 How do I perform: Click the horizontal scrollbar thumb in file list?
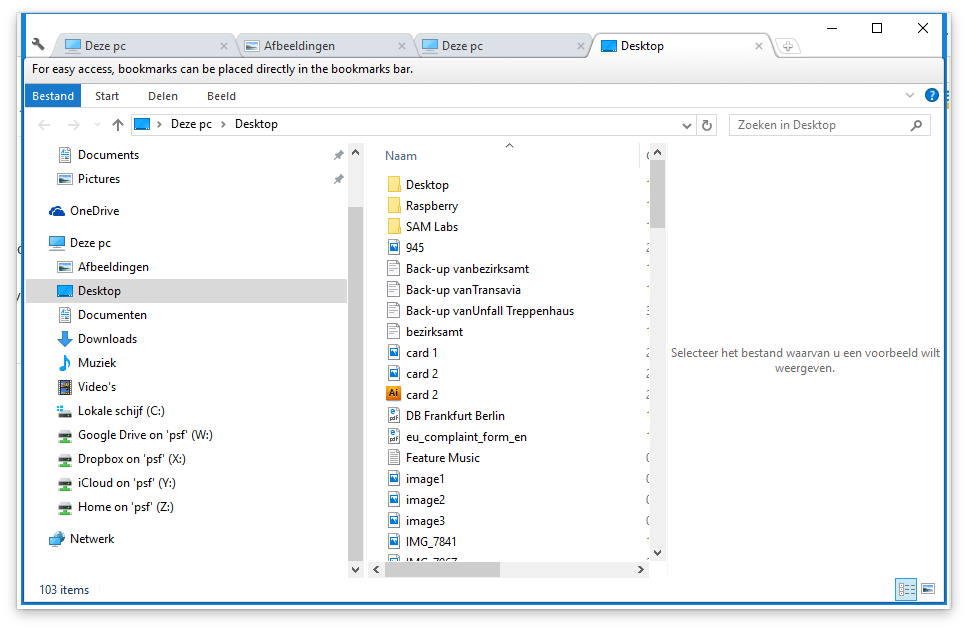(442, 569)
